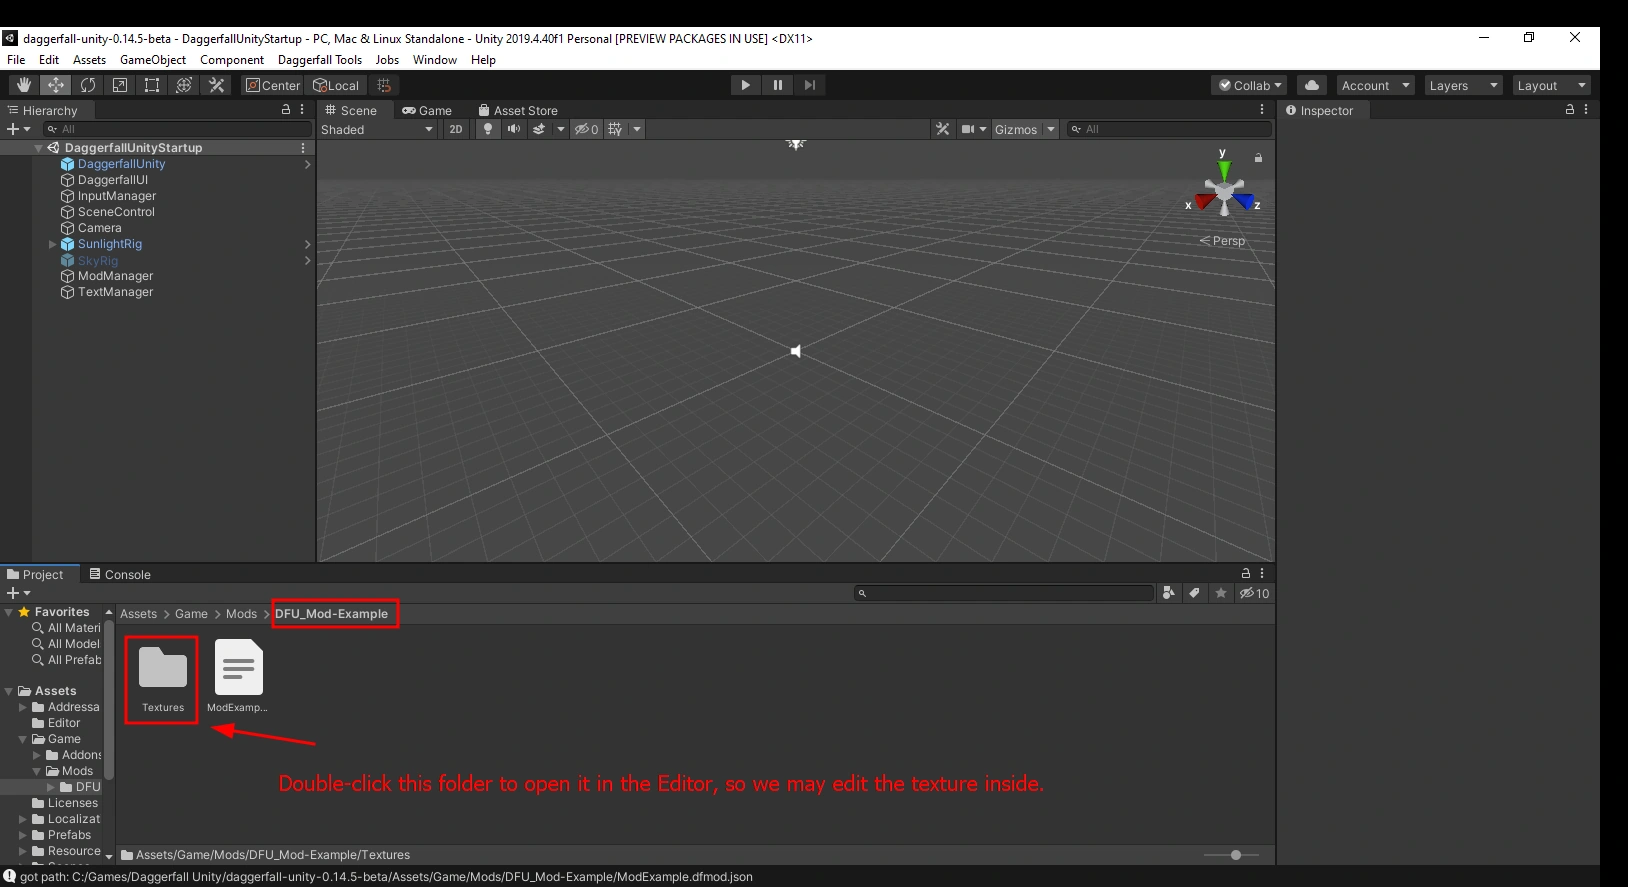Toggle hidden objects visibility in the Scene
1628x887 pixels.
pyautogui.click(x=586, y=129)
